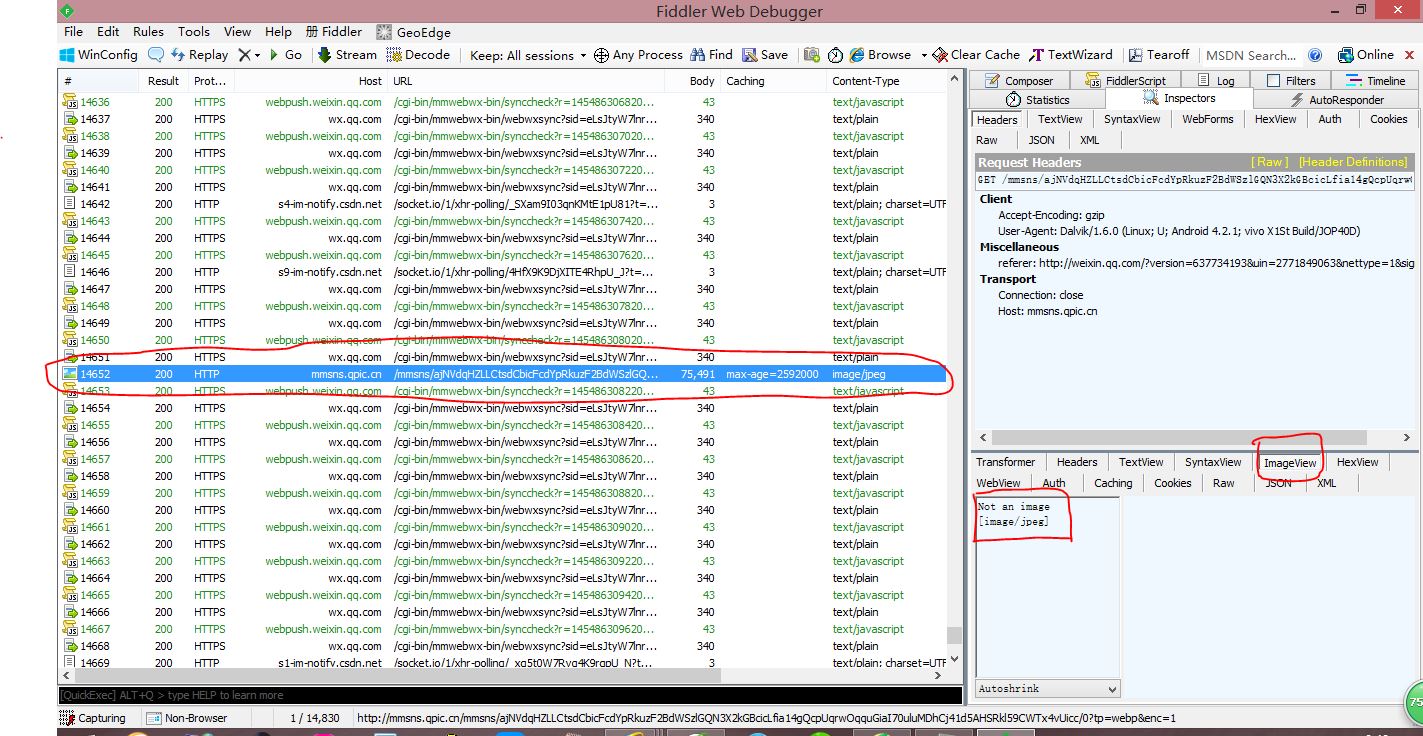This screenshot has width=1423, height=736.
Task: Click the speech bubble comment icon
Action: pos(156,55)
